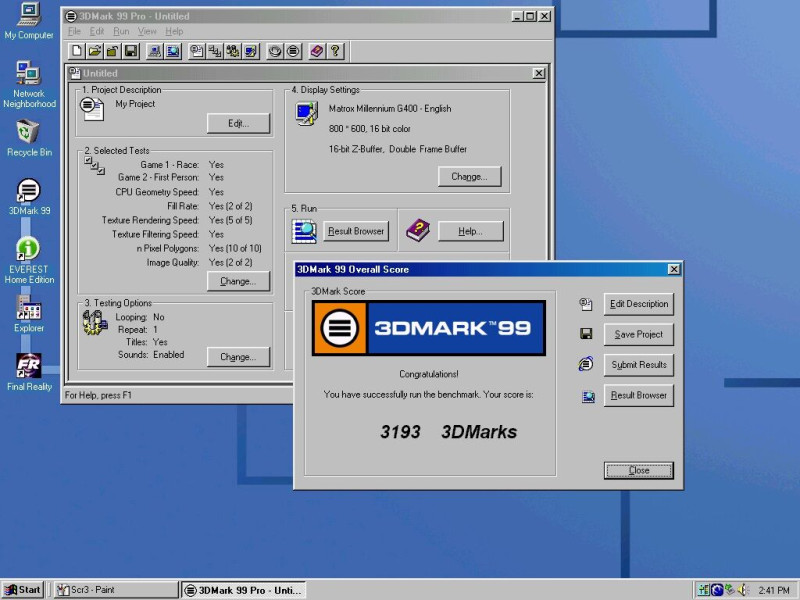This screenshot has width=800, height=600.
Task: Click Change... button under Selected Tests
Action: tap(238, 281)
